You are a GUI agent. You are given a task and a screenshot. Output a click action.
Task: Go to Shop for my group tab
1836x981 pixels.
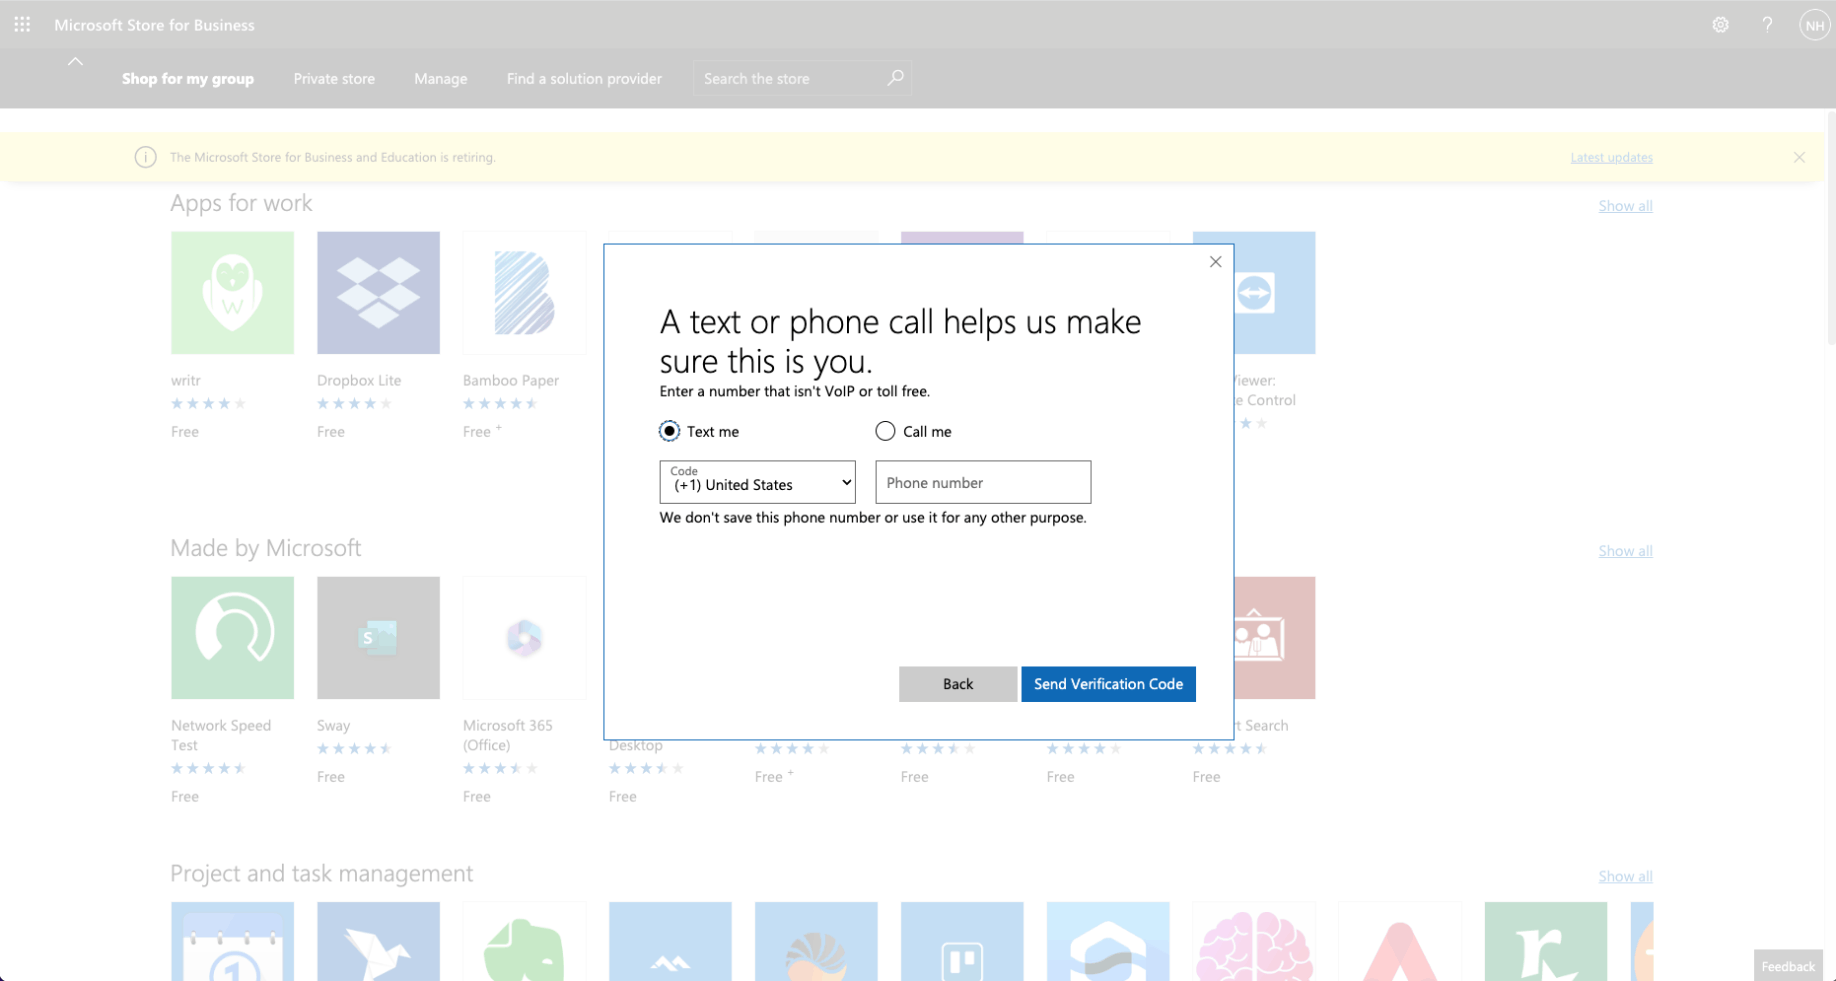(188, 78)
